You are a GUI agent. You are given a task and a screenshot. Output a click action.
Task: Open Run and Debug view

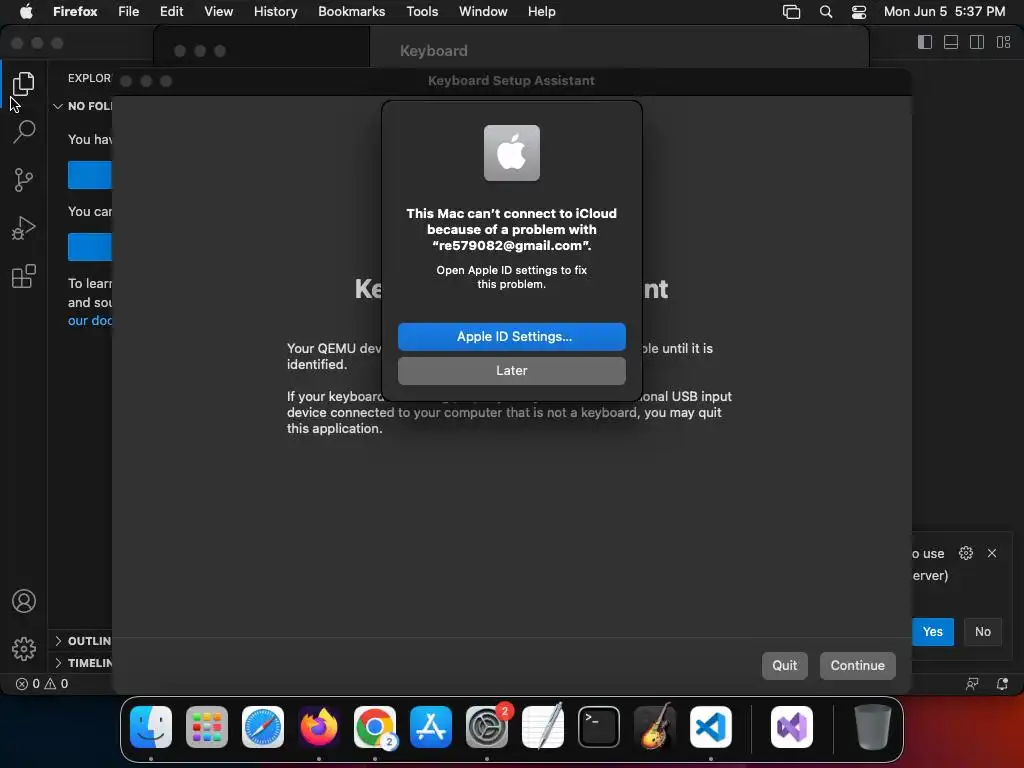point(24,228)
